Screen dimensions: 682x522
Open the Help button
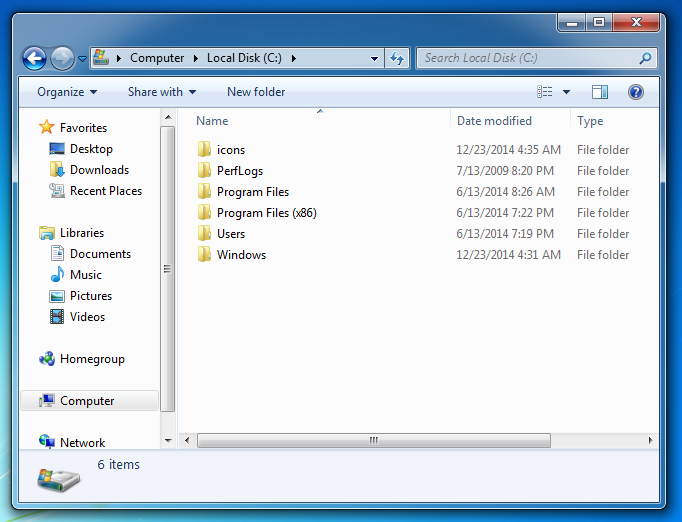635,92
